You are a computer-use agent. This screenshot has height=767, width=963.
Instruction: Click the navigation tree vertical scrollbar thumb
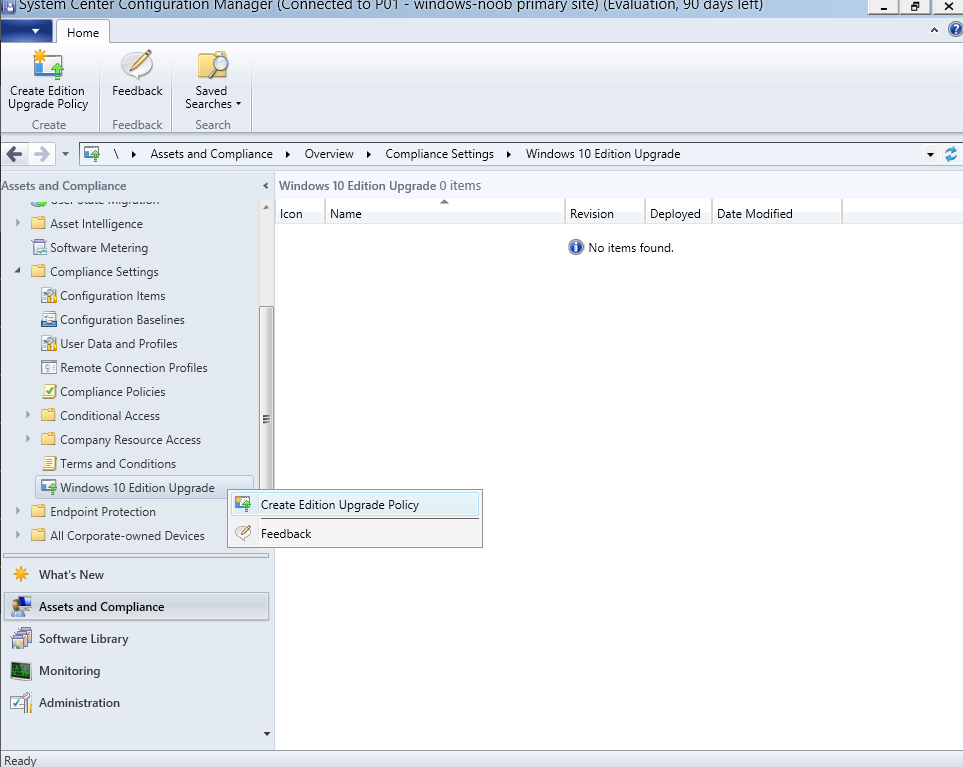tap(266, 419)
